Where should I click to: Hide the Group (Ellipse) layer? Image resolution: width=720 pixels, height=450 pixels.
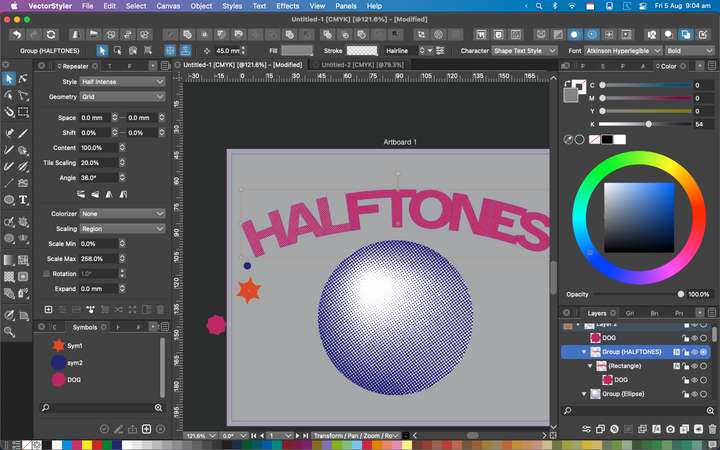pos(694,394)
